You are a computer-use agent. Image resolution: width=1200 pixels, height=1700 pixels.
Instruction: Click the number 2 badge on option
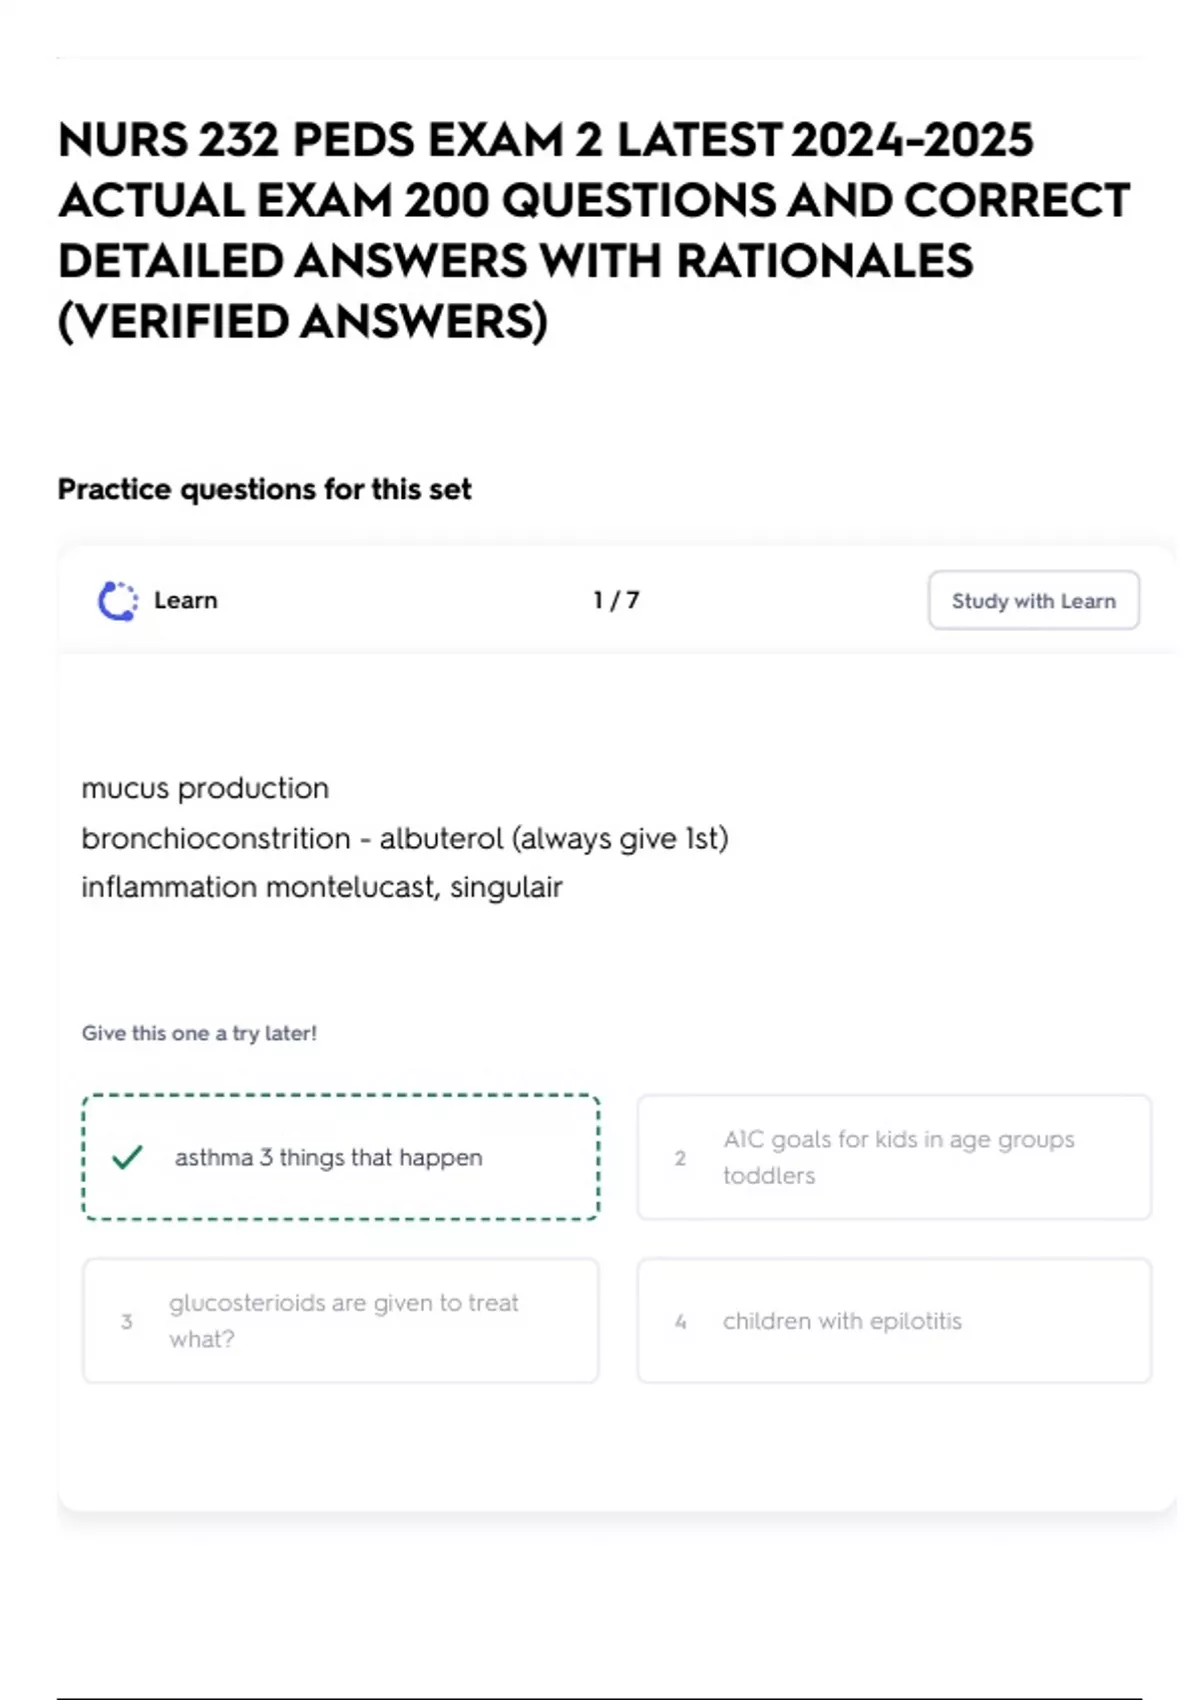coord(680,1158)
